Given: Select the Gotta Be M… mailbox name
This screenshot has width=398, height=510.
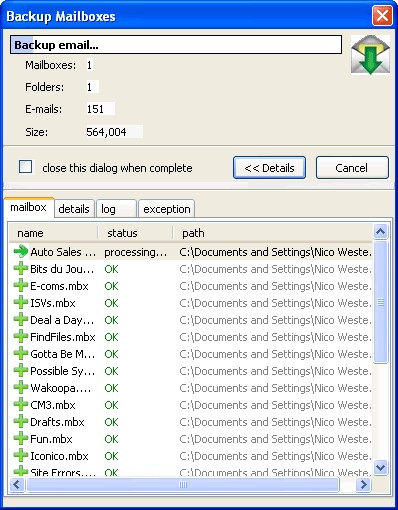Looking at the screenshot, I should click(62, 354).
